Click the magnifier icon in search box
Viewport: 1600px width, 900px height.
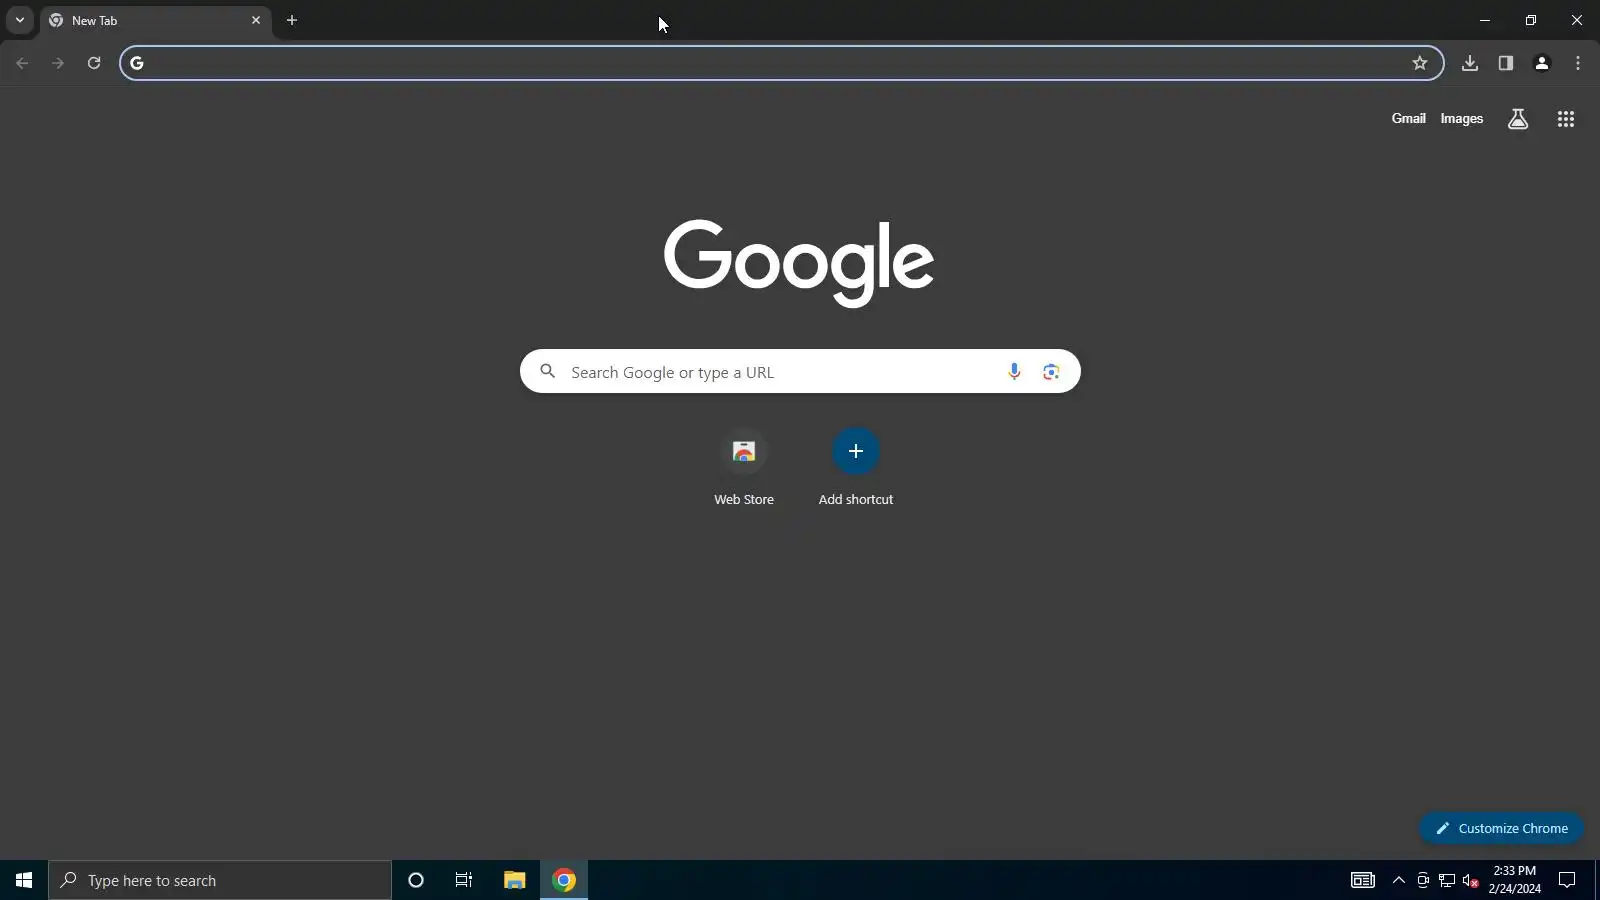pyautogui.click(x=547, y=372)
